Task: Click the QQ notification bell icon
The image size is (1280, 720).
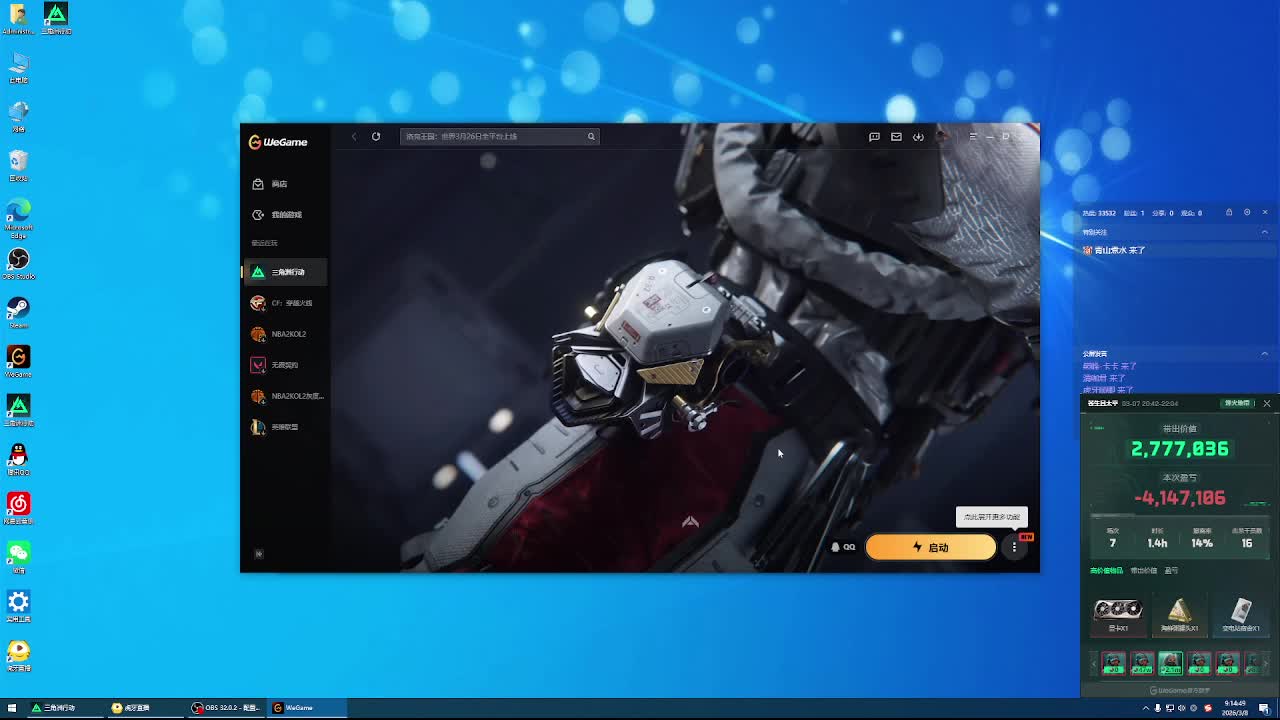Action: click(836, 547)
